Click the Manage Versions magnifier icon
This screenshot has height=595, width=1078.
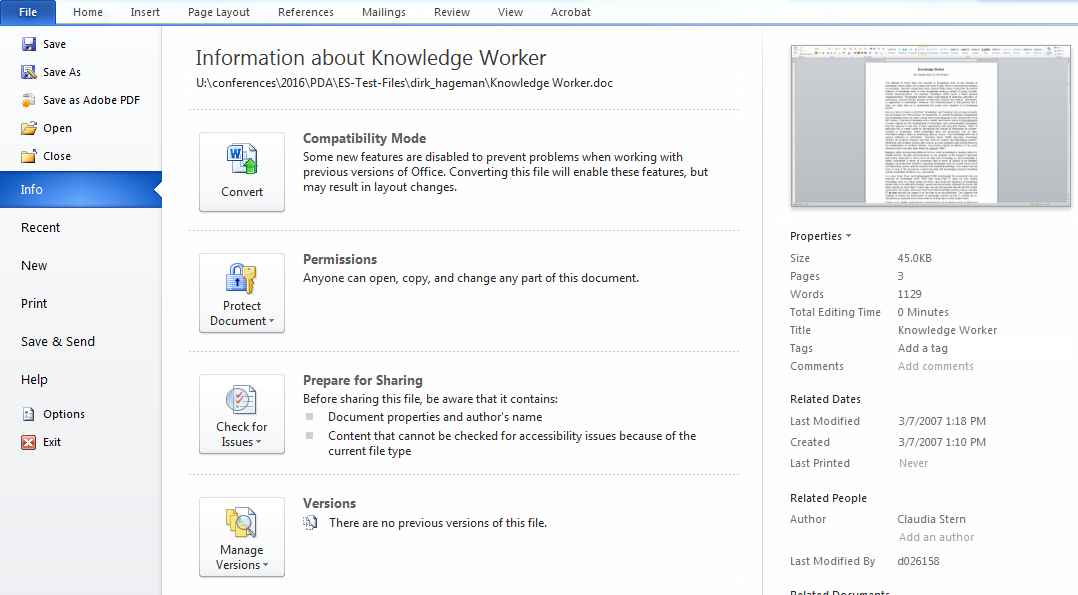point(241,523)
